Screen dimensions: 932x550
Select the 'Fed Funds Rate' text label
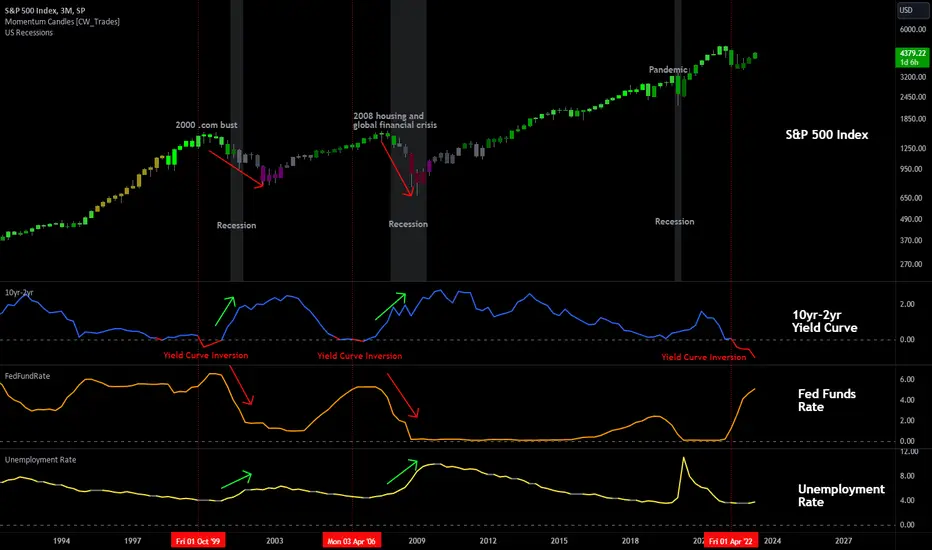point(827,400)
